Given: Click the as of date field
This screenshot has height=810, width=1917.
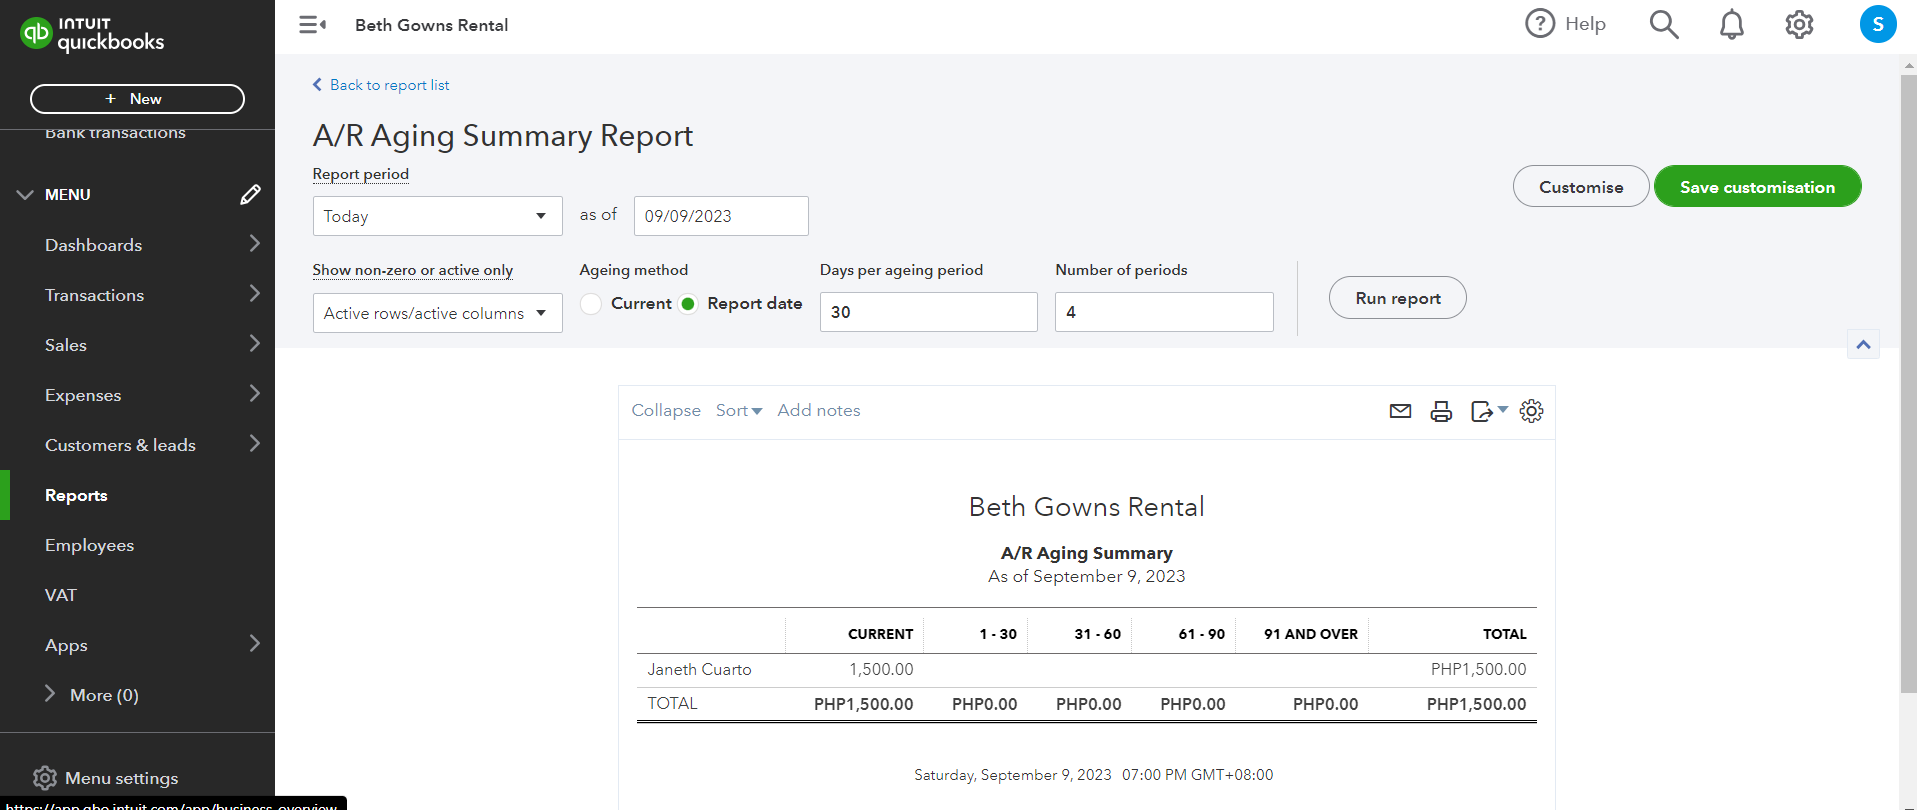Looking at the screenshot, I should click(721, 216).
